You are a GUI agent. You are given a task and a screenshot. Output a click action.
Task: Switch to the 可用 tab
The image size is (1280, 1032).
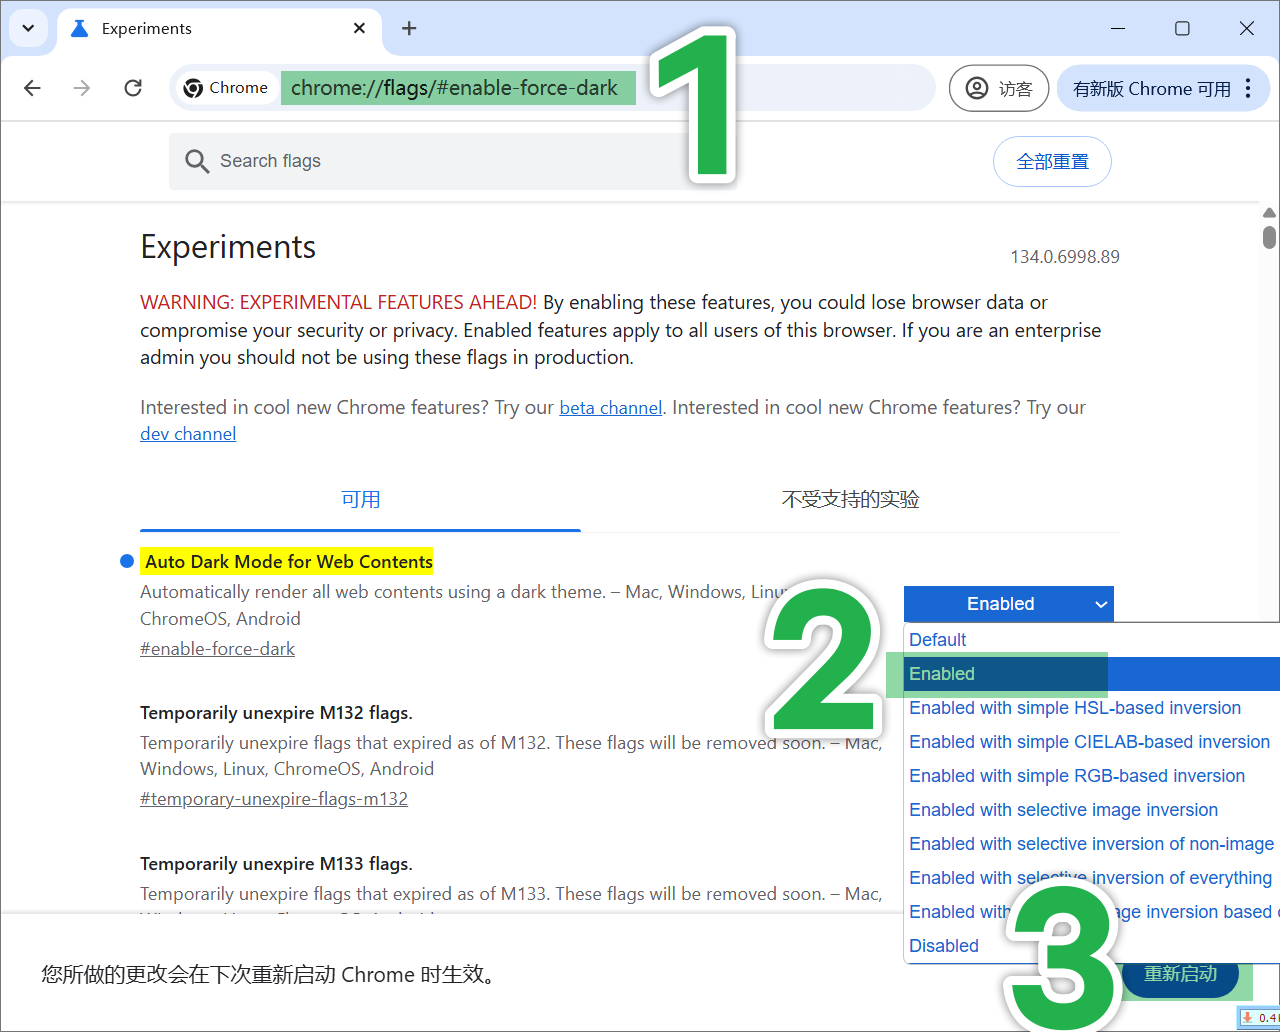click(x=360, y=500)
